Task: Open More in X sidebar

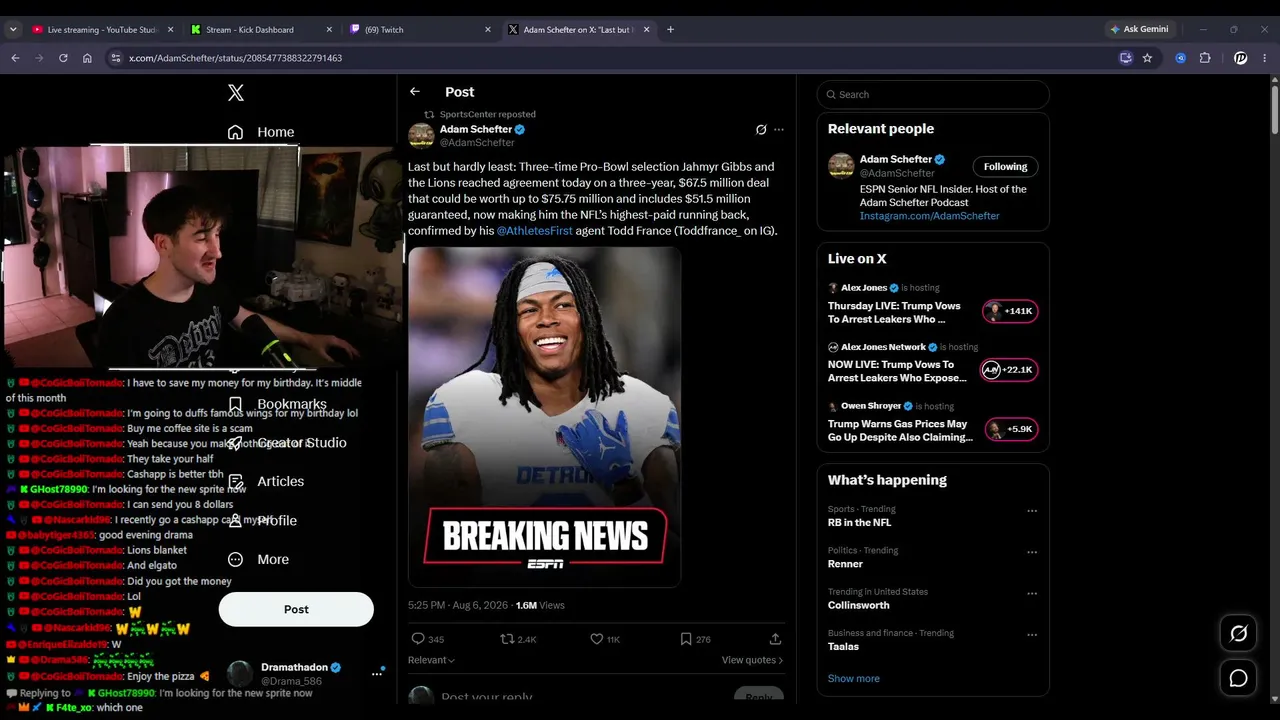Action: (x=258, y=559)
